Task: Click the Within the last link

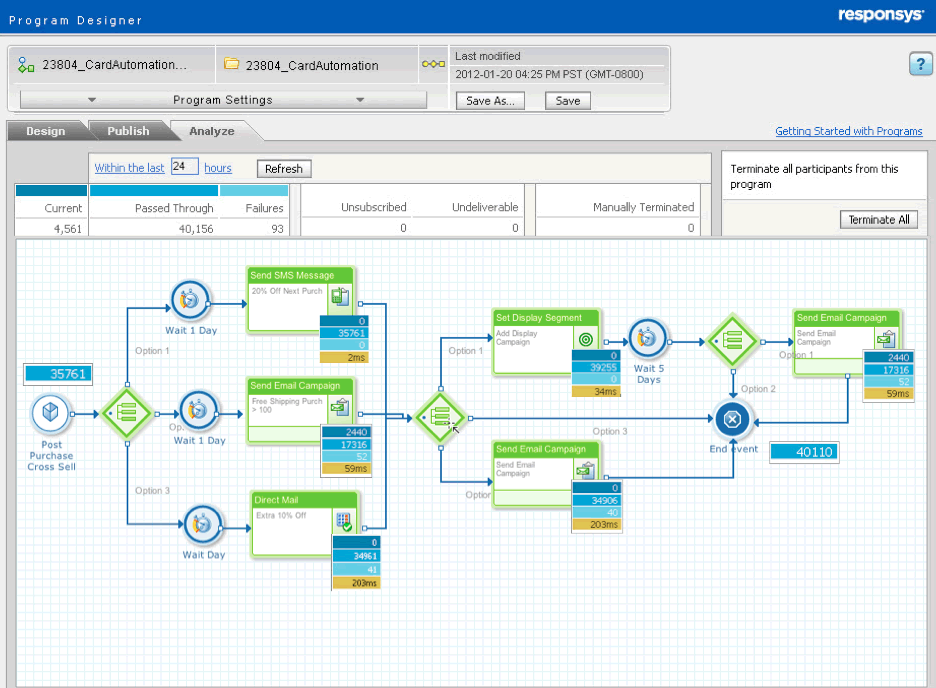Action: [129, 168]
